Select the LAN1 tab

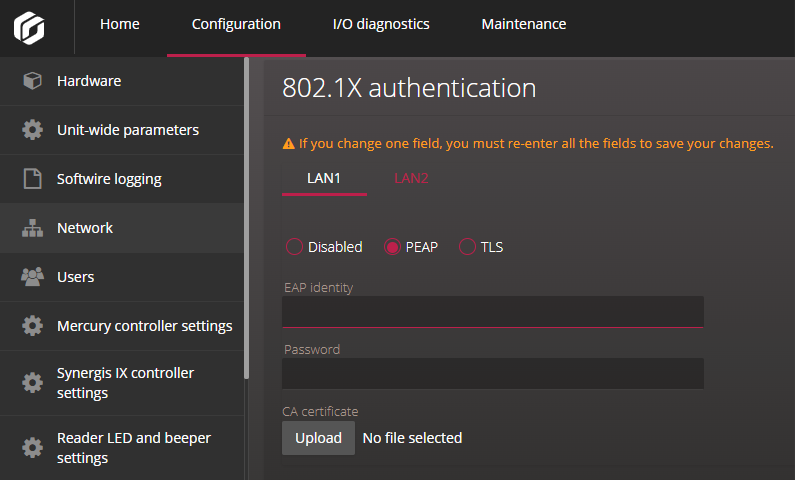coord(324,178)
